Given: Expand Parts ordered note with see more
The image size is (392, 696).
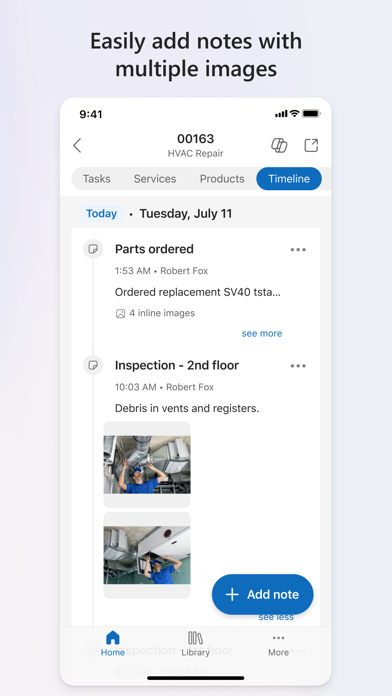Looking at the screenshot, I should (262, 333).
